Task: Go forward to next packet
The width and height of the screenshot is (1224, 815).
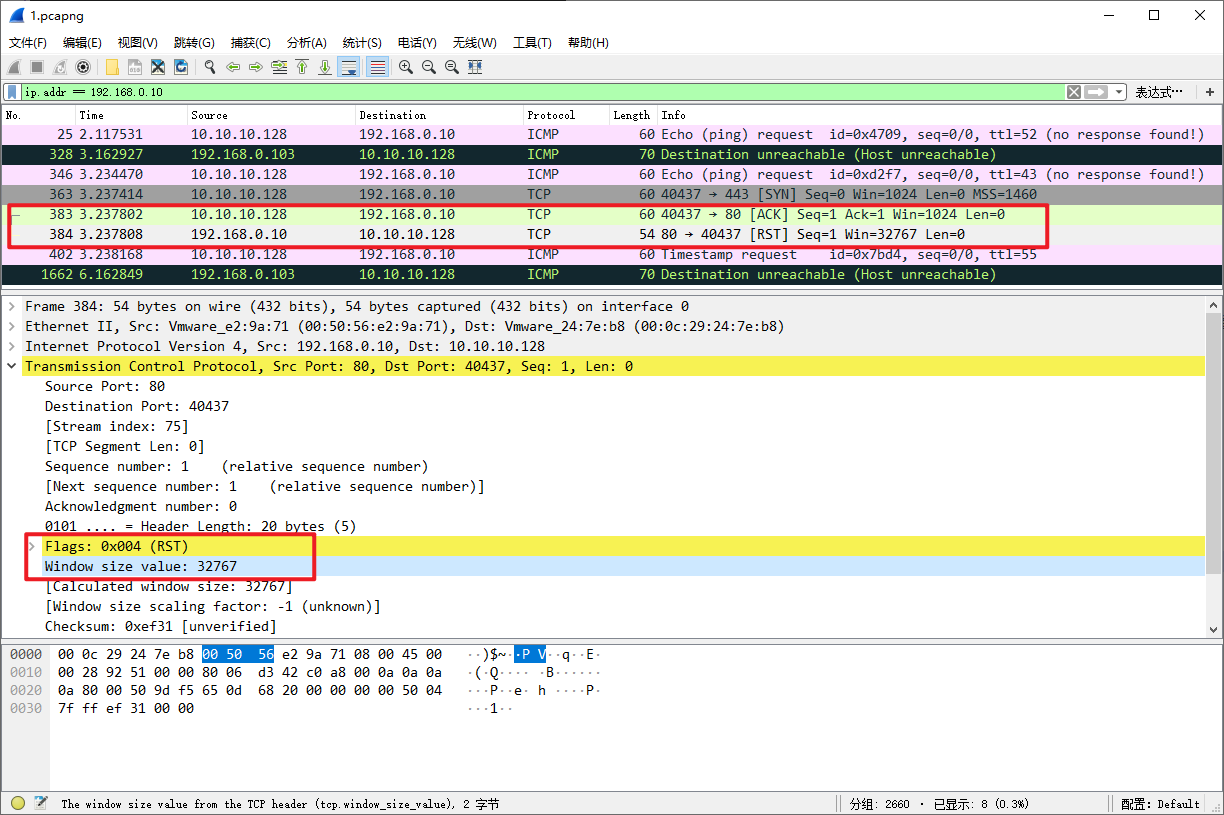Action: (x=256, y=67)
